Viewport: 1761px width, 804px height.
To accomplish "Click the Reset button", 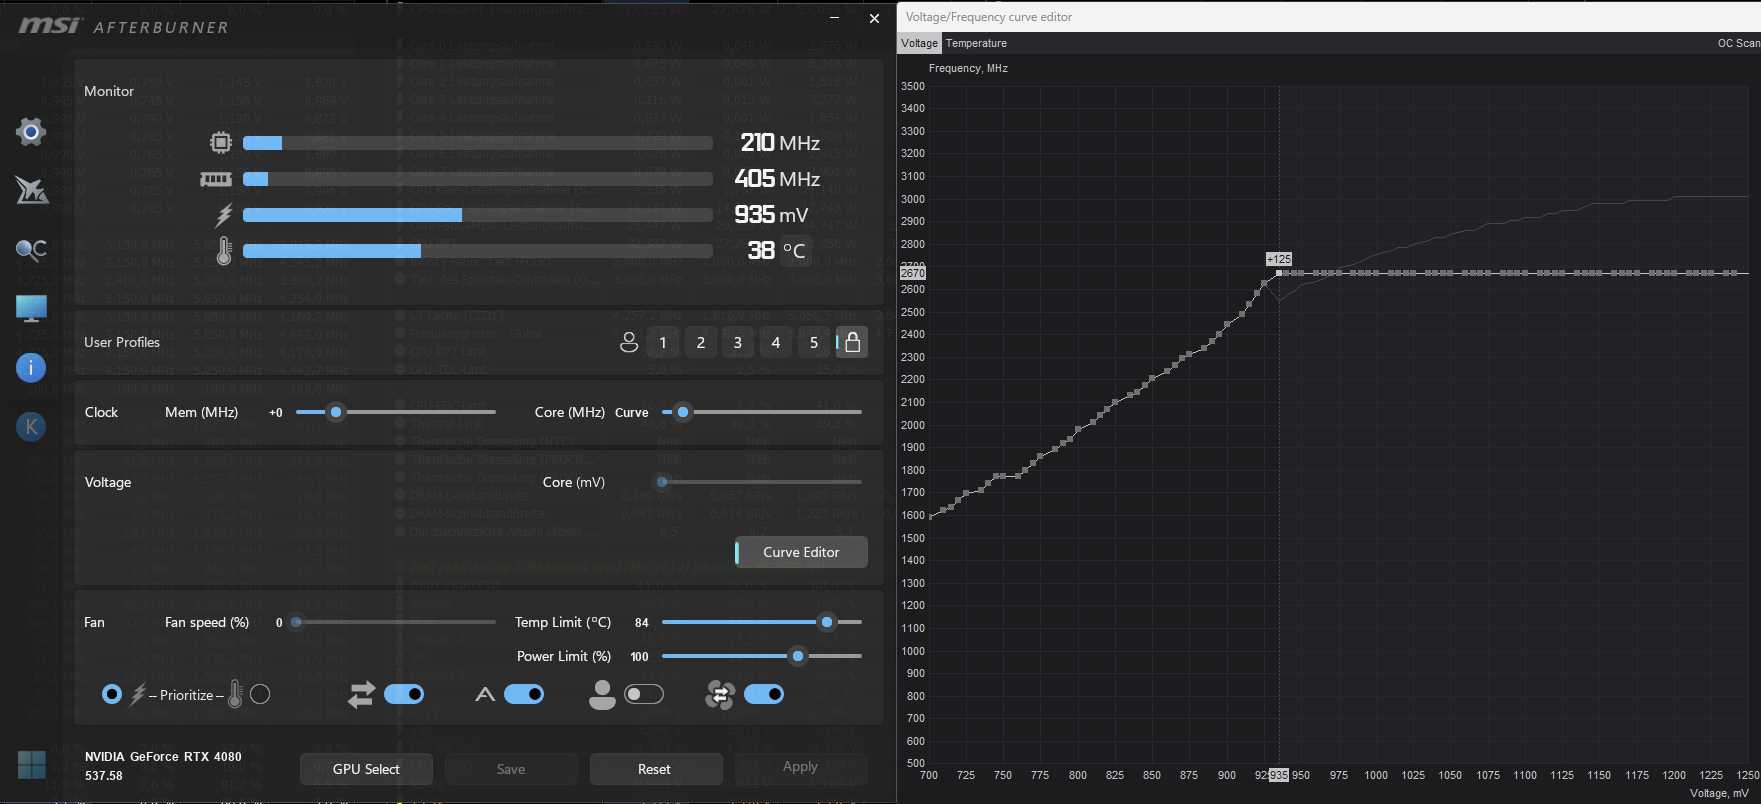I will point(655,769).
